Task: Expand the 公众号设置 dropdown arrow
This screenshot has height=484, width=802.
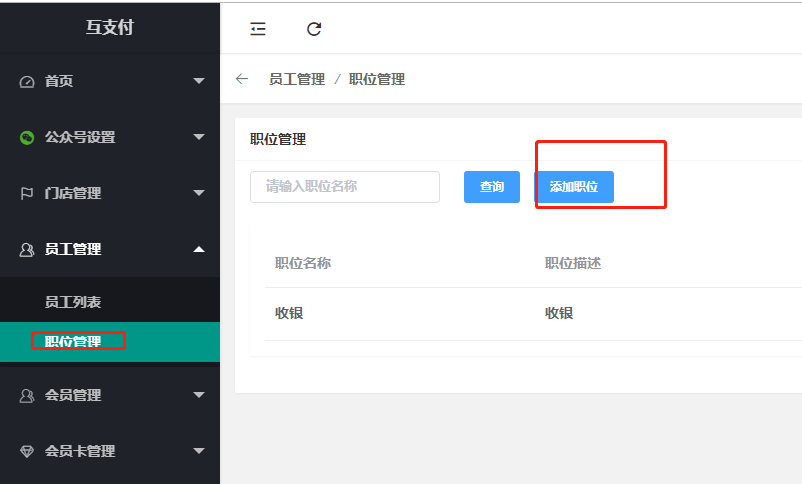Action: coord(199,137)
